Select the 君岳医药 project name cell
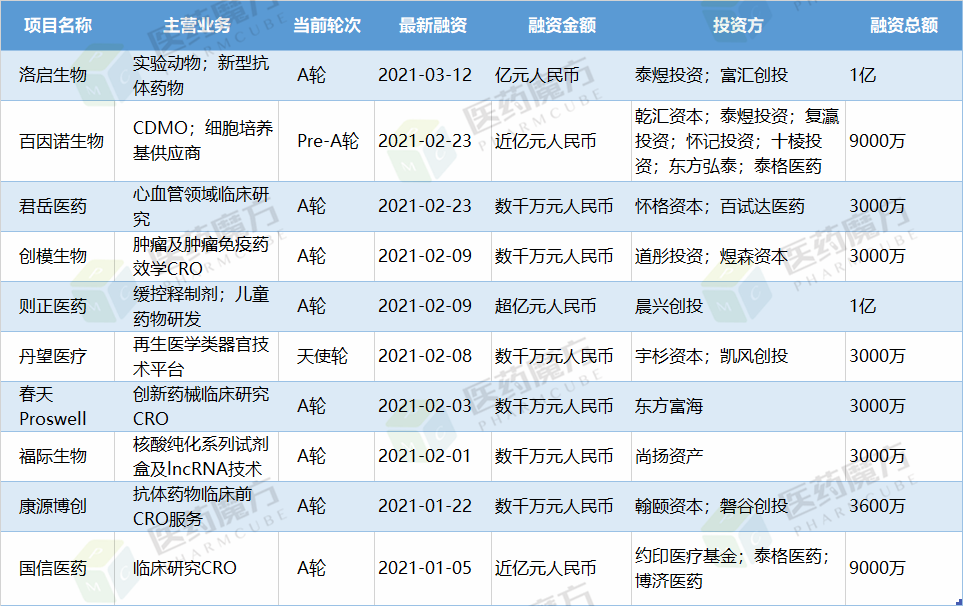 58,206
